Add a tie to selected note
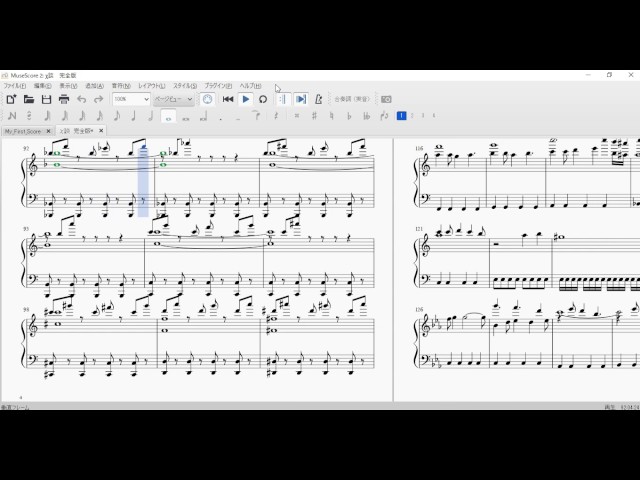The height and width of the screenshot is (480, 640). (256, 116)
